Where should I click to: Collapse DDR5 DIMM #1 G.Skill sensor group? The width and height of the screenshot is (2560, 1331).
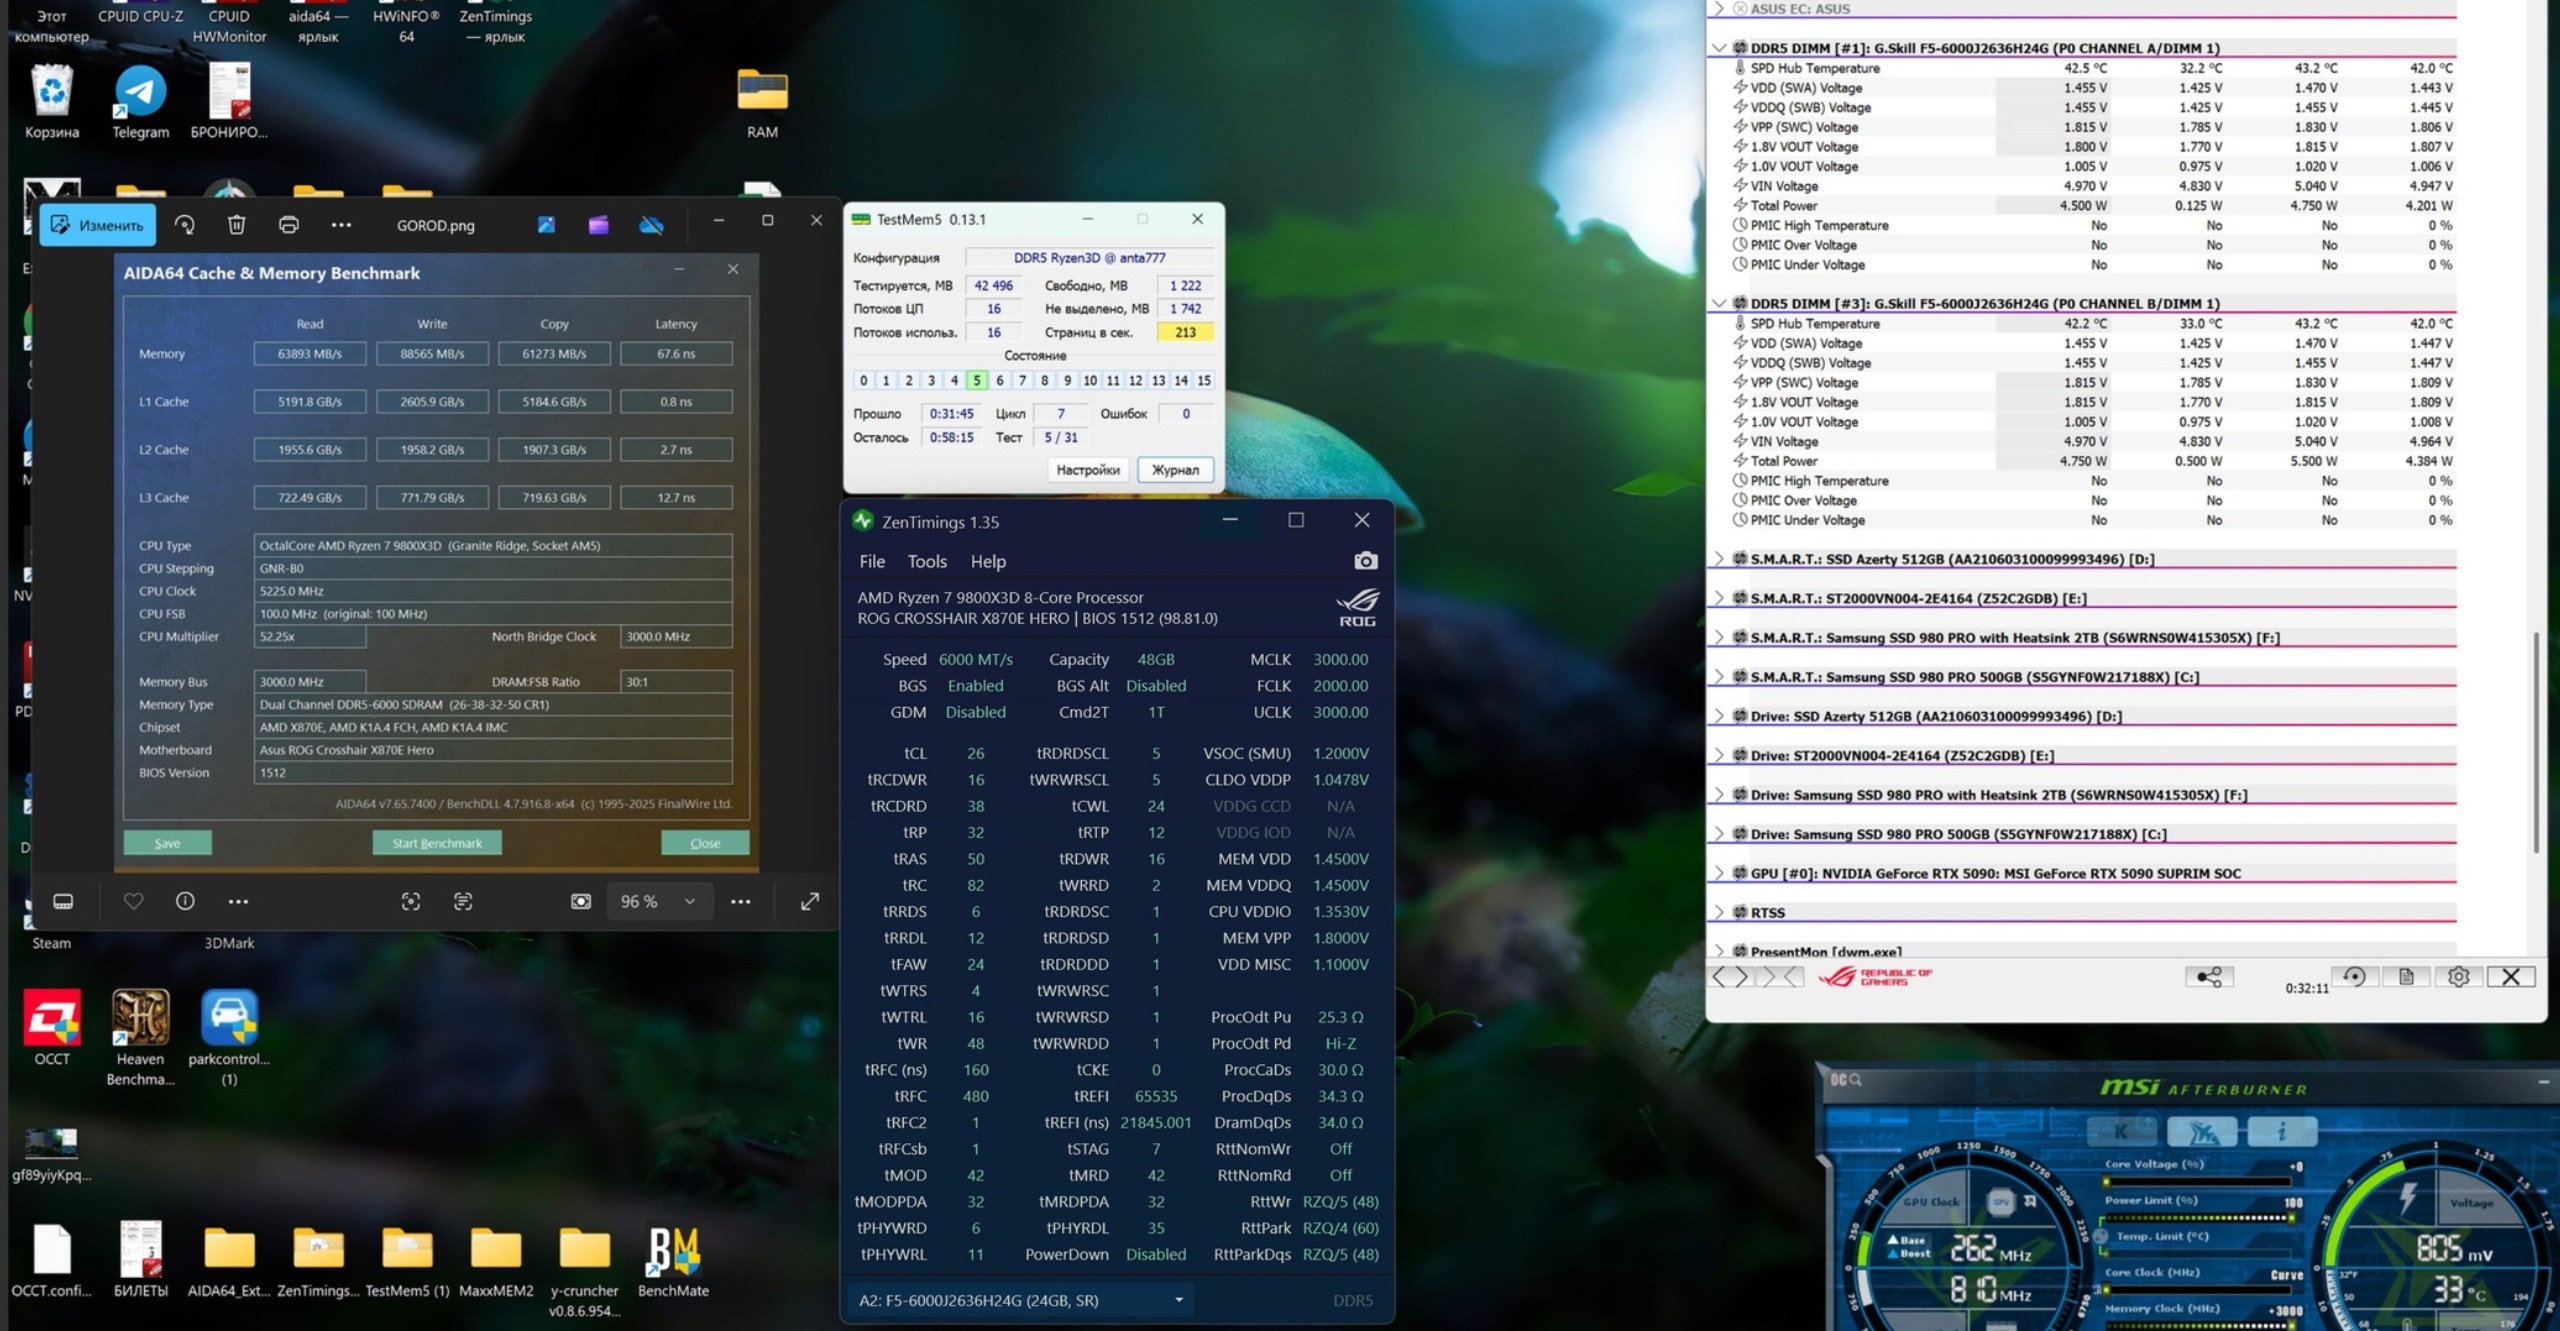[x=1718, y=48]
